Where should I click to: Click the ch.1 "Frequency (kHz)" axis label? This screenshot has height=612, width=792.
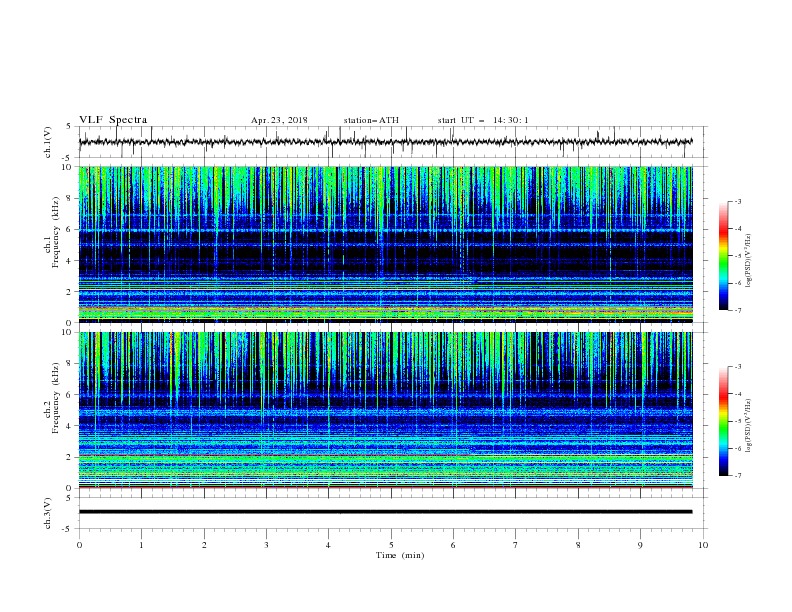(56, 232)
